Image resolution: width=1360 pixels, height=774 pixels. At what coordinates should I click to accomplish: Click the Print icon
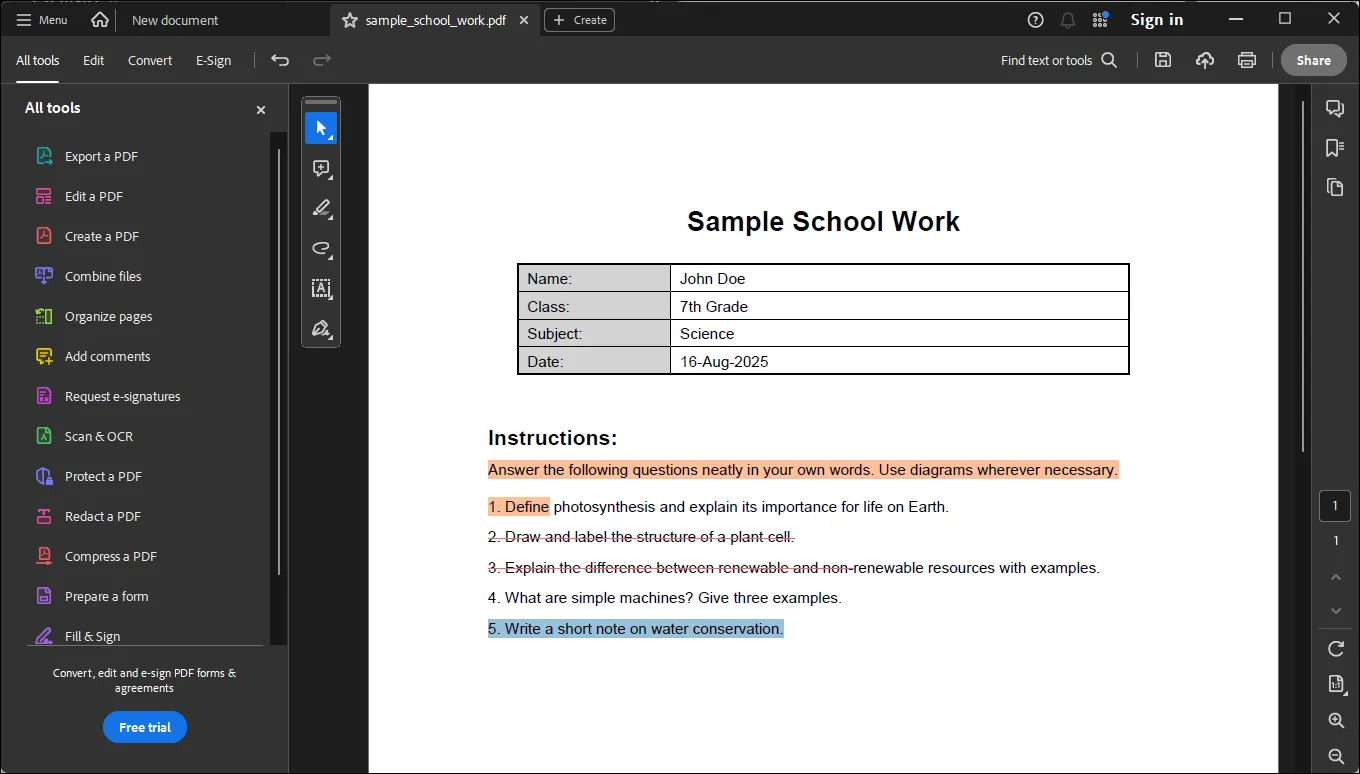click(x=1246, y=60)
